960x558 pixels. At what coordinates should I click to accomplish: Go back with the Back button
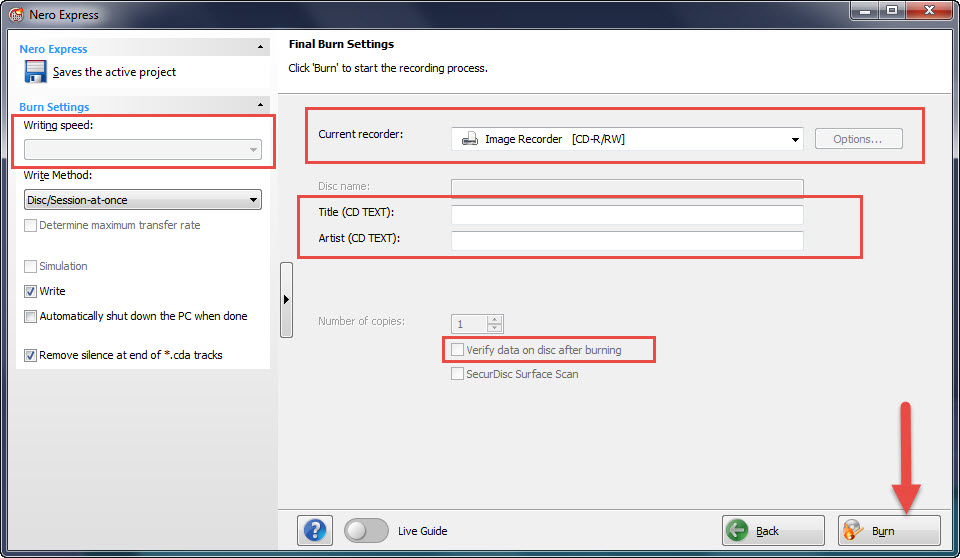point(773,530)
